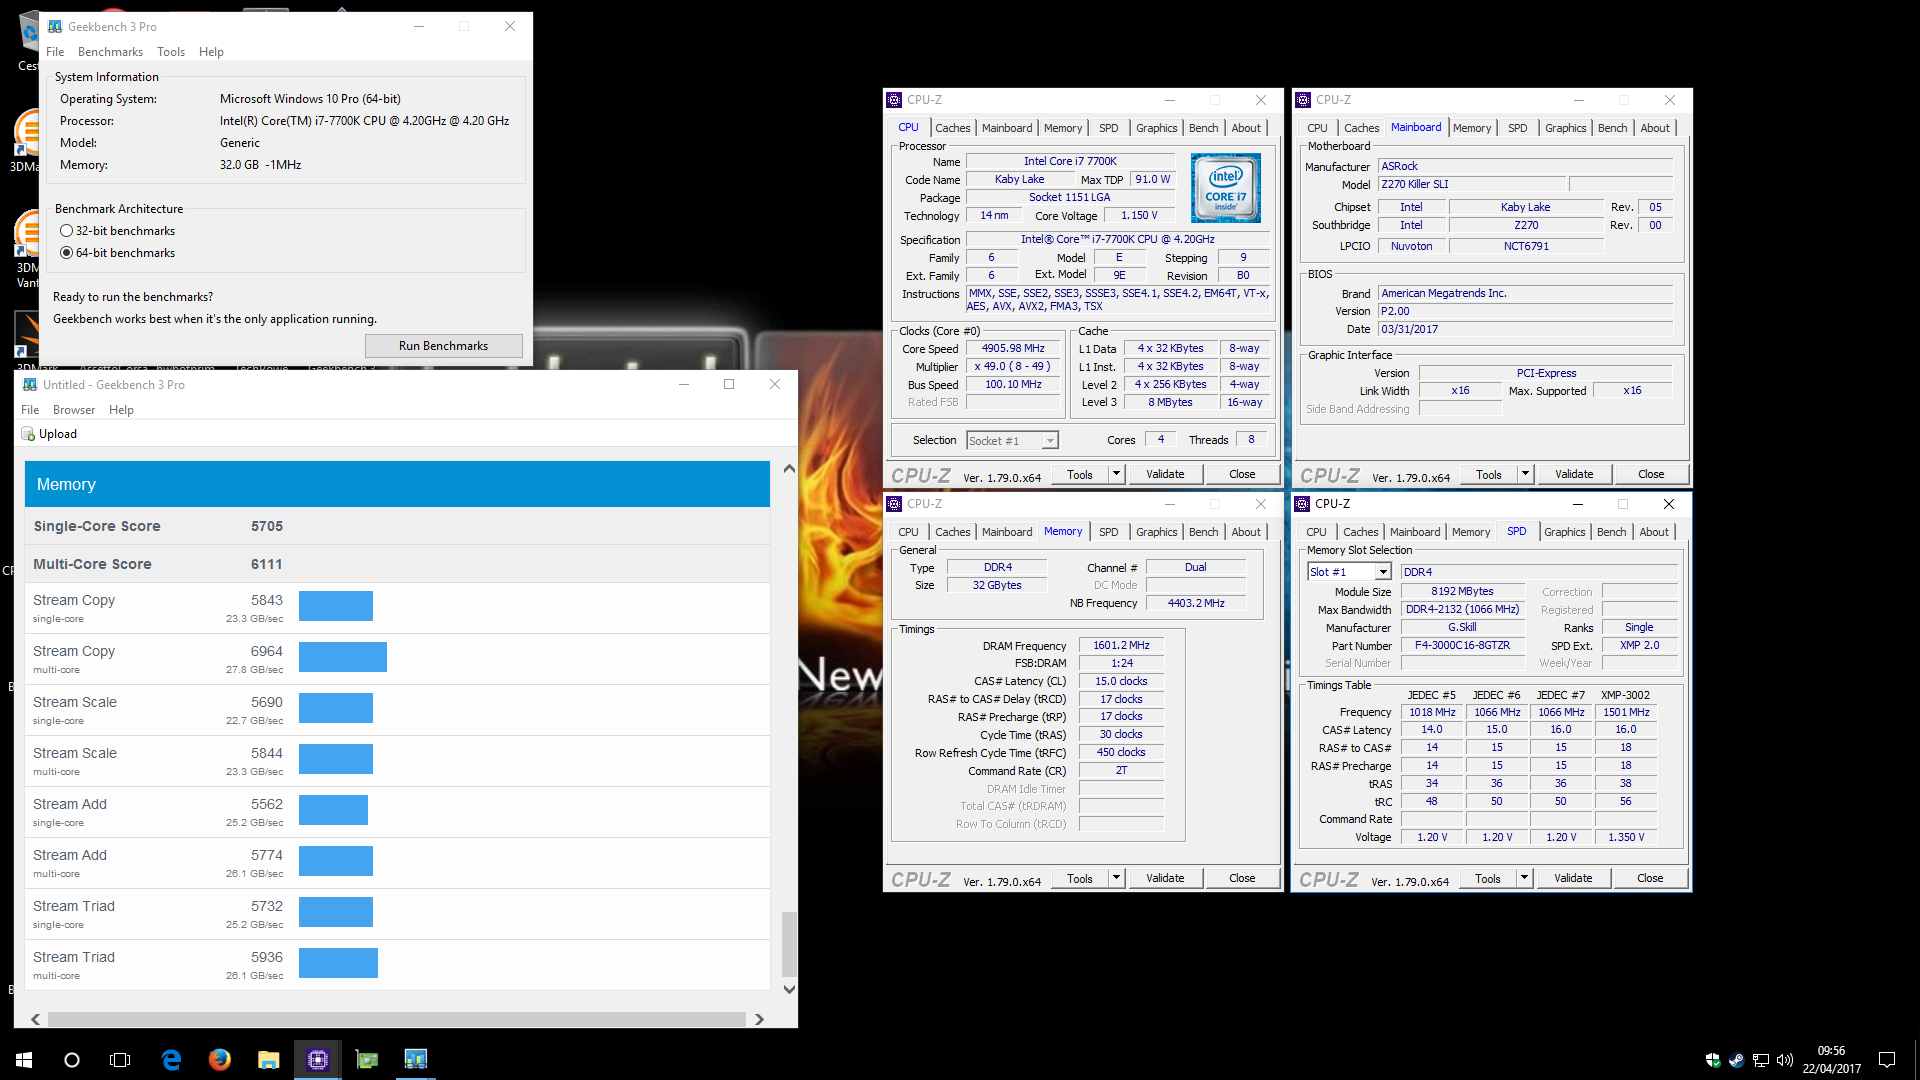Screen dimensions: 1920x1080
Task: Click the taskbar clock and date
Action: [x=1831, y=1060]
